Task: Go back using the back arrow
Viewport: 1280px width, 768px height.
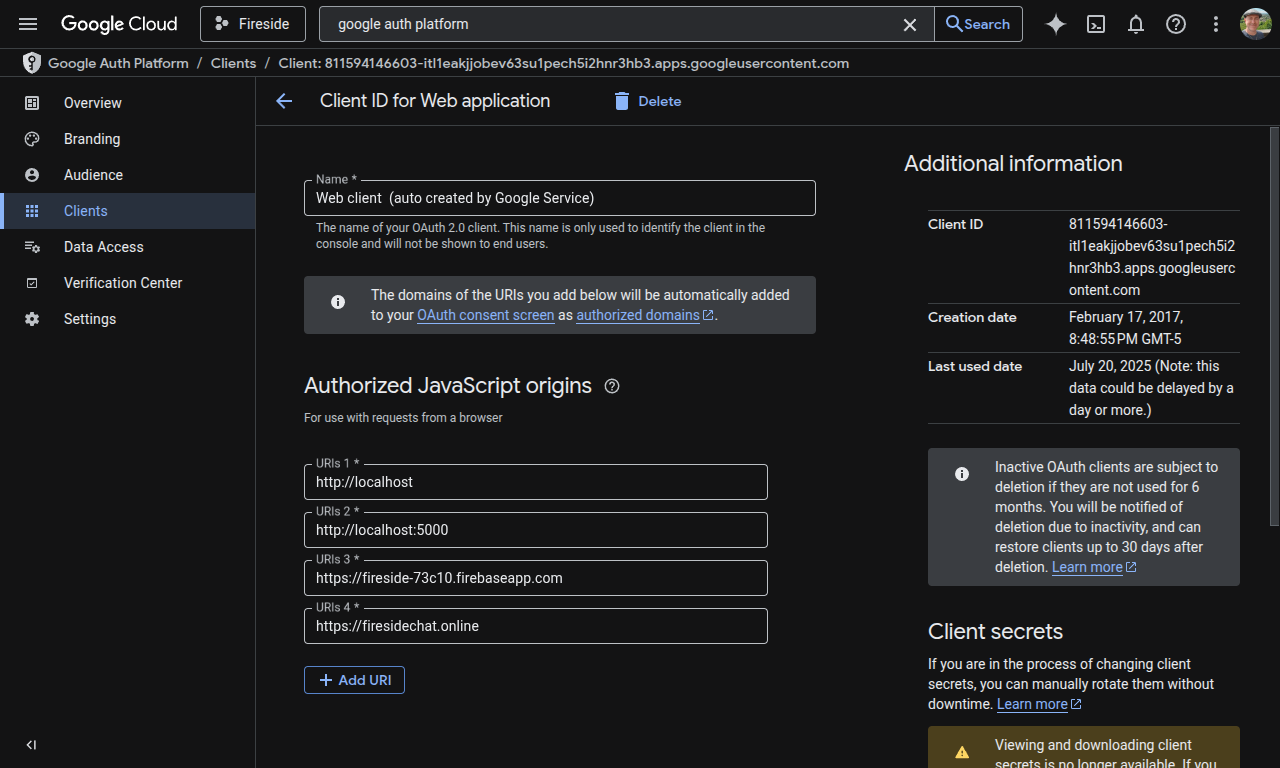Action: (x=284, y=101)
